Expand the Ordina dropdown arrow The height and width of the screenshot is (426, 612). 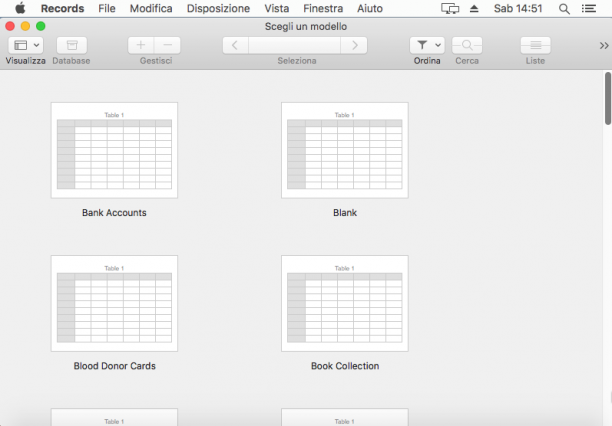438,45
